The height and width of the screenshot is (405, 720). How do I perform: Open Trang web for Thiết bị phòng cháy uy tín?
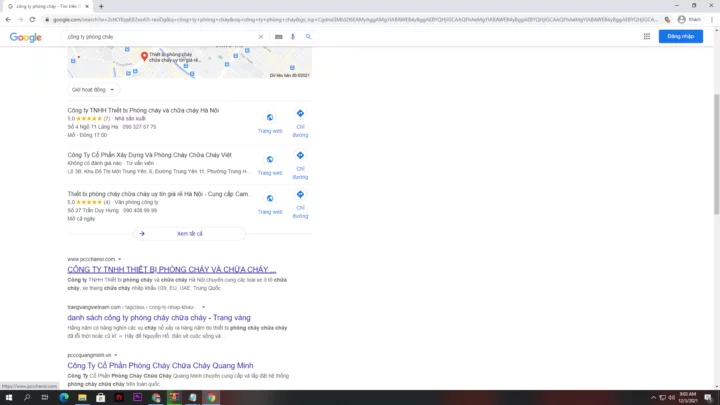click(x=270, y=204)
